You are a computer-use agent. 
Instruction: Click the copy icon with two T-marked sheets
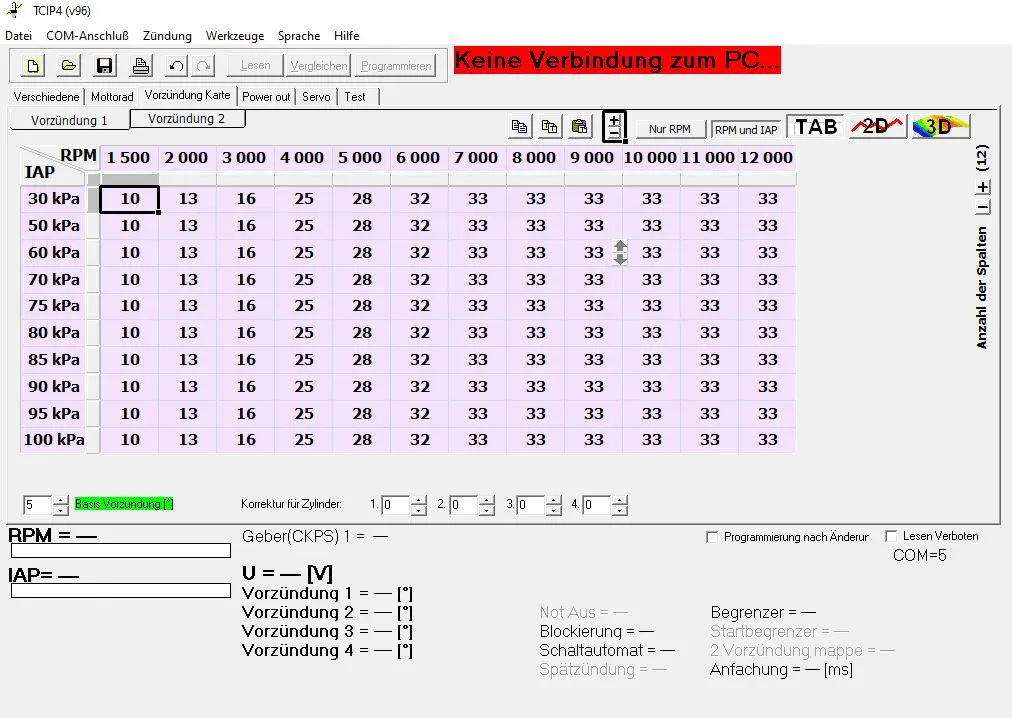550,126
